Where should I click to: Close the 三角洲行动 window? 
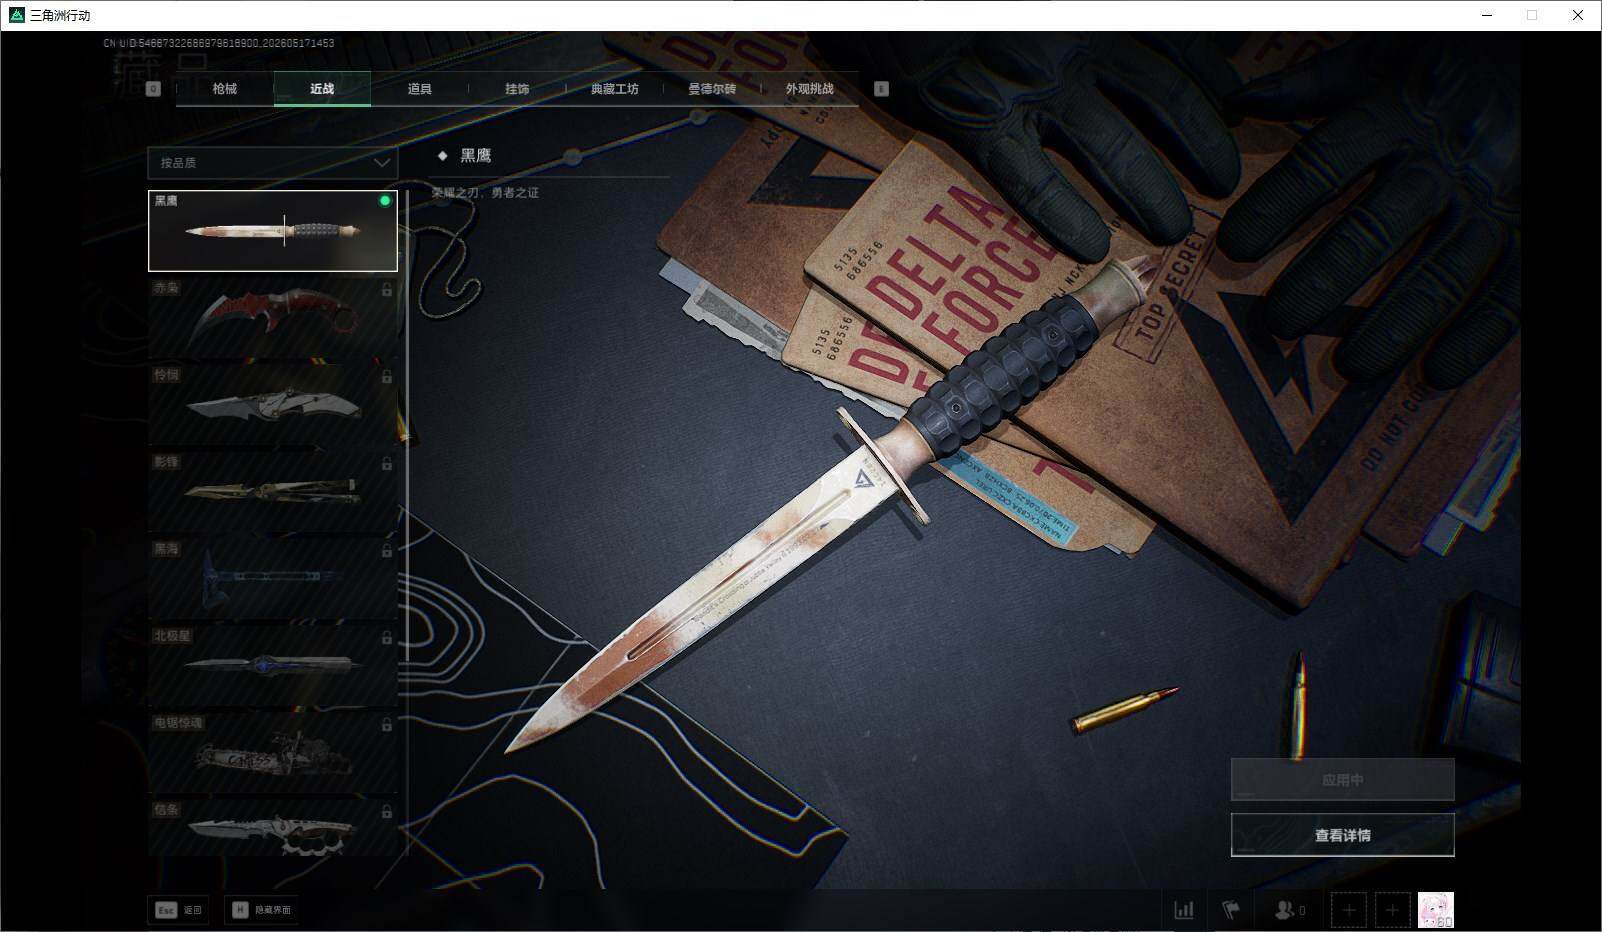[1578, 15]
